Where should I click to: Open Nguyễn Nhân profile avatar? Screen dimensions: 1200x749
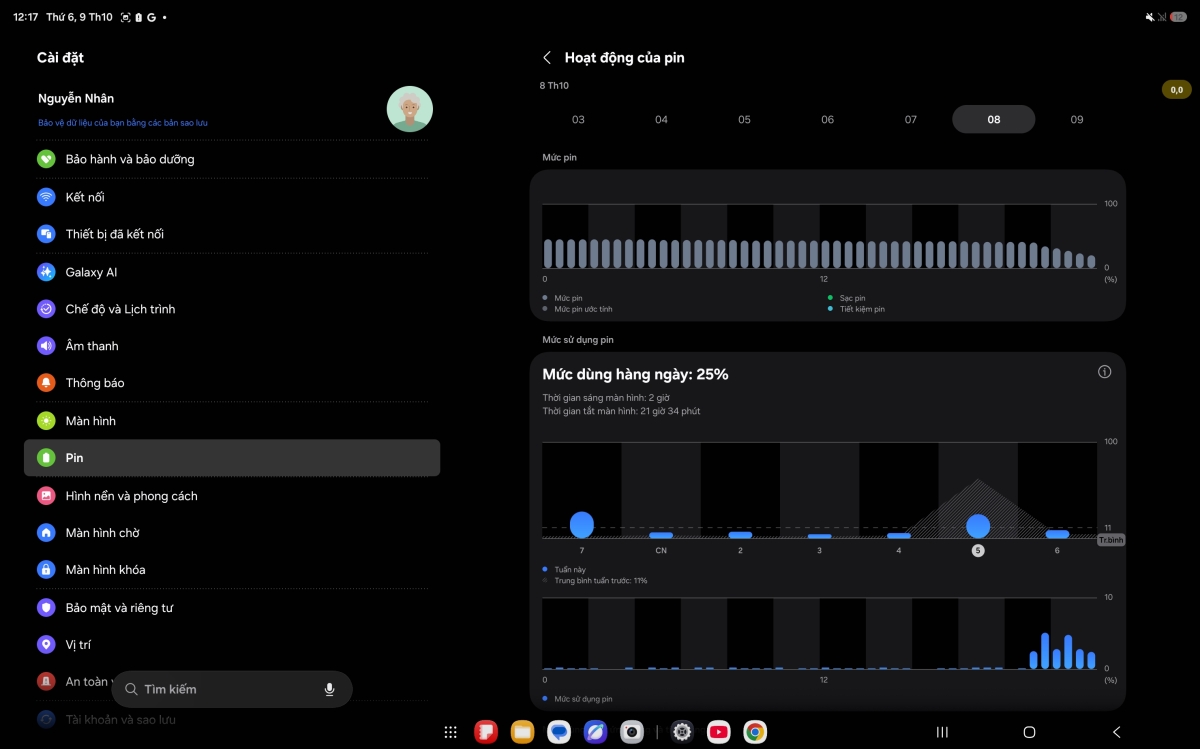(410, 109)
